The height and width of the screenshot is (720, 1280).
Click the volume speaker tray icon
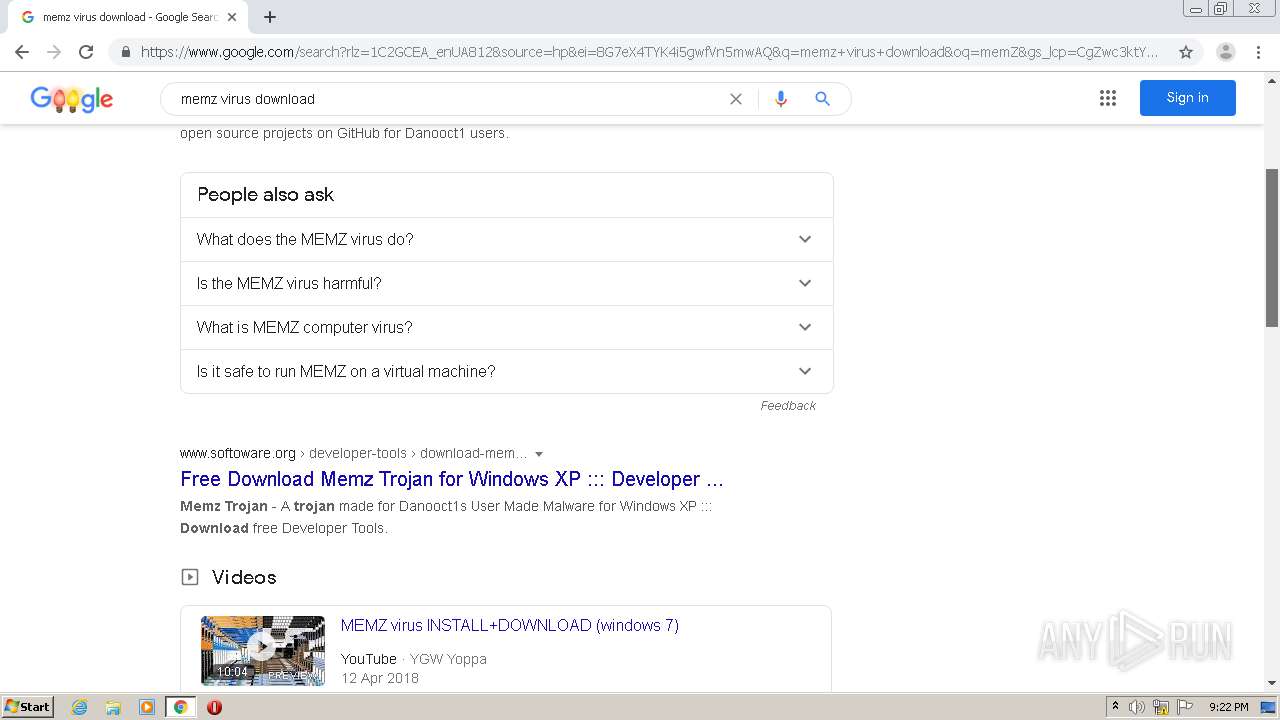(x=1137, y=707)
